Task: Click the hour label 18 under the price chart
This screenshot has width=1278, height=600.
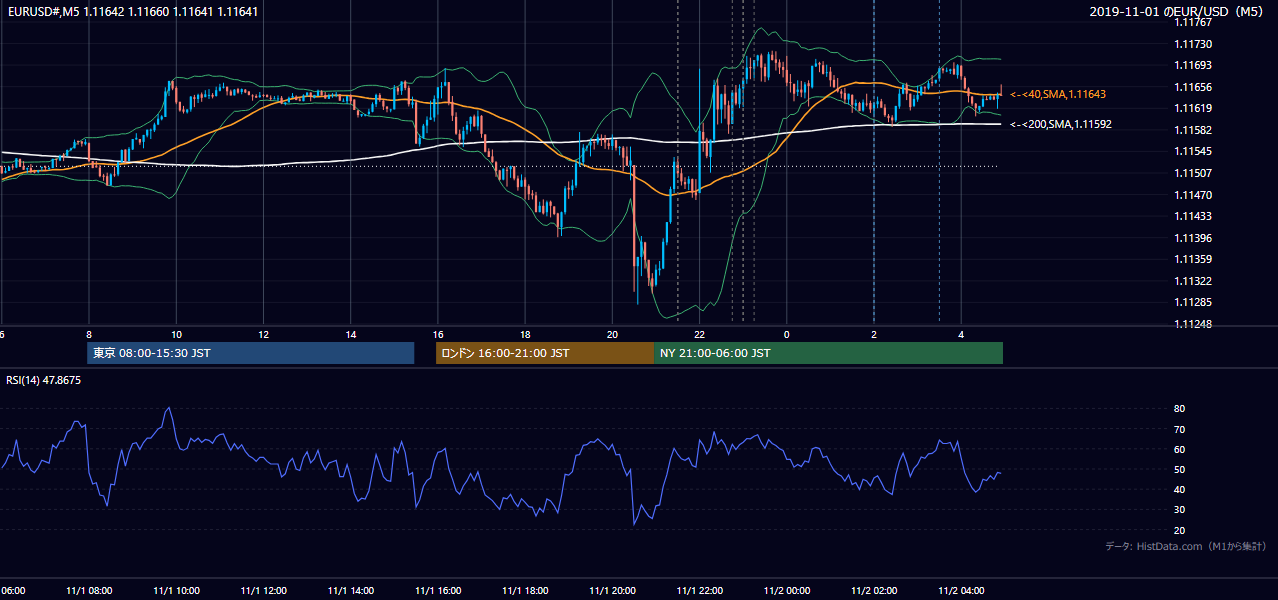Action: (x=525, y=335)
